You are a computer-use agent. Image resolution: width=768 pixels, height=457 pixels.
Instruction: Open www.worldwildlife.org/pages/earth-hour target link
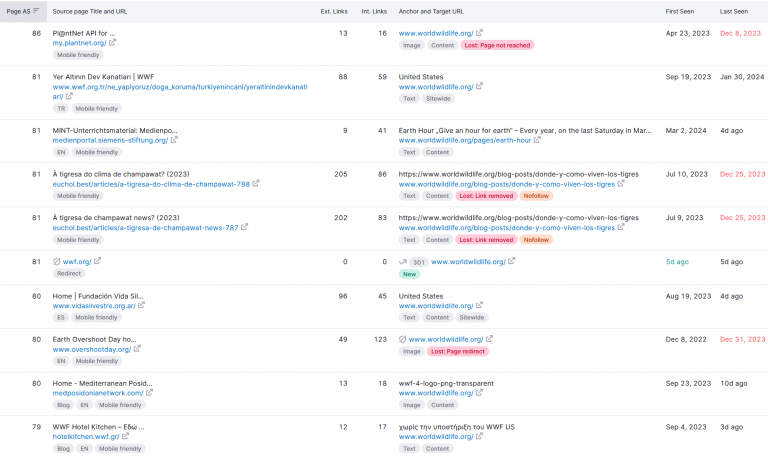(x=465, y=141)
